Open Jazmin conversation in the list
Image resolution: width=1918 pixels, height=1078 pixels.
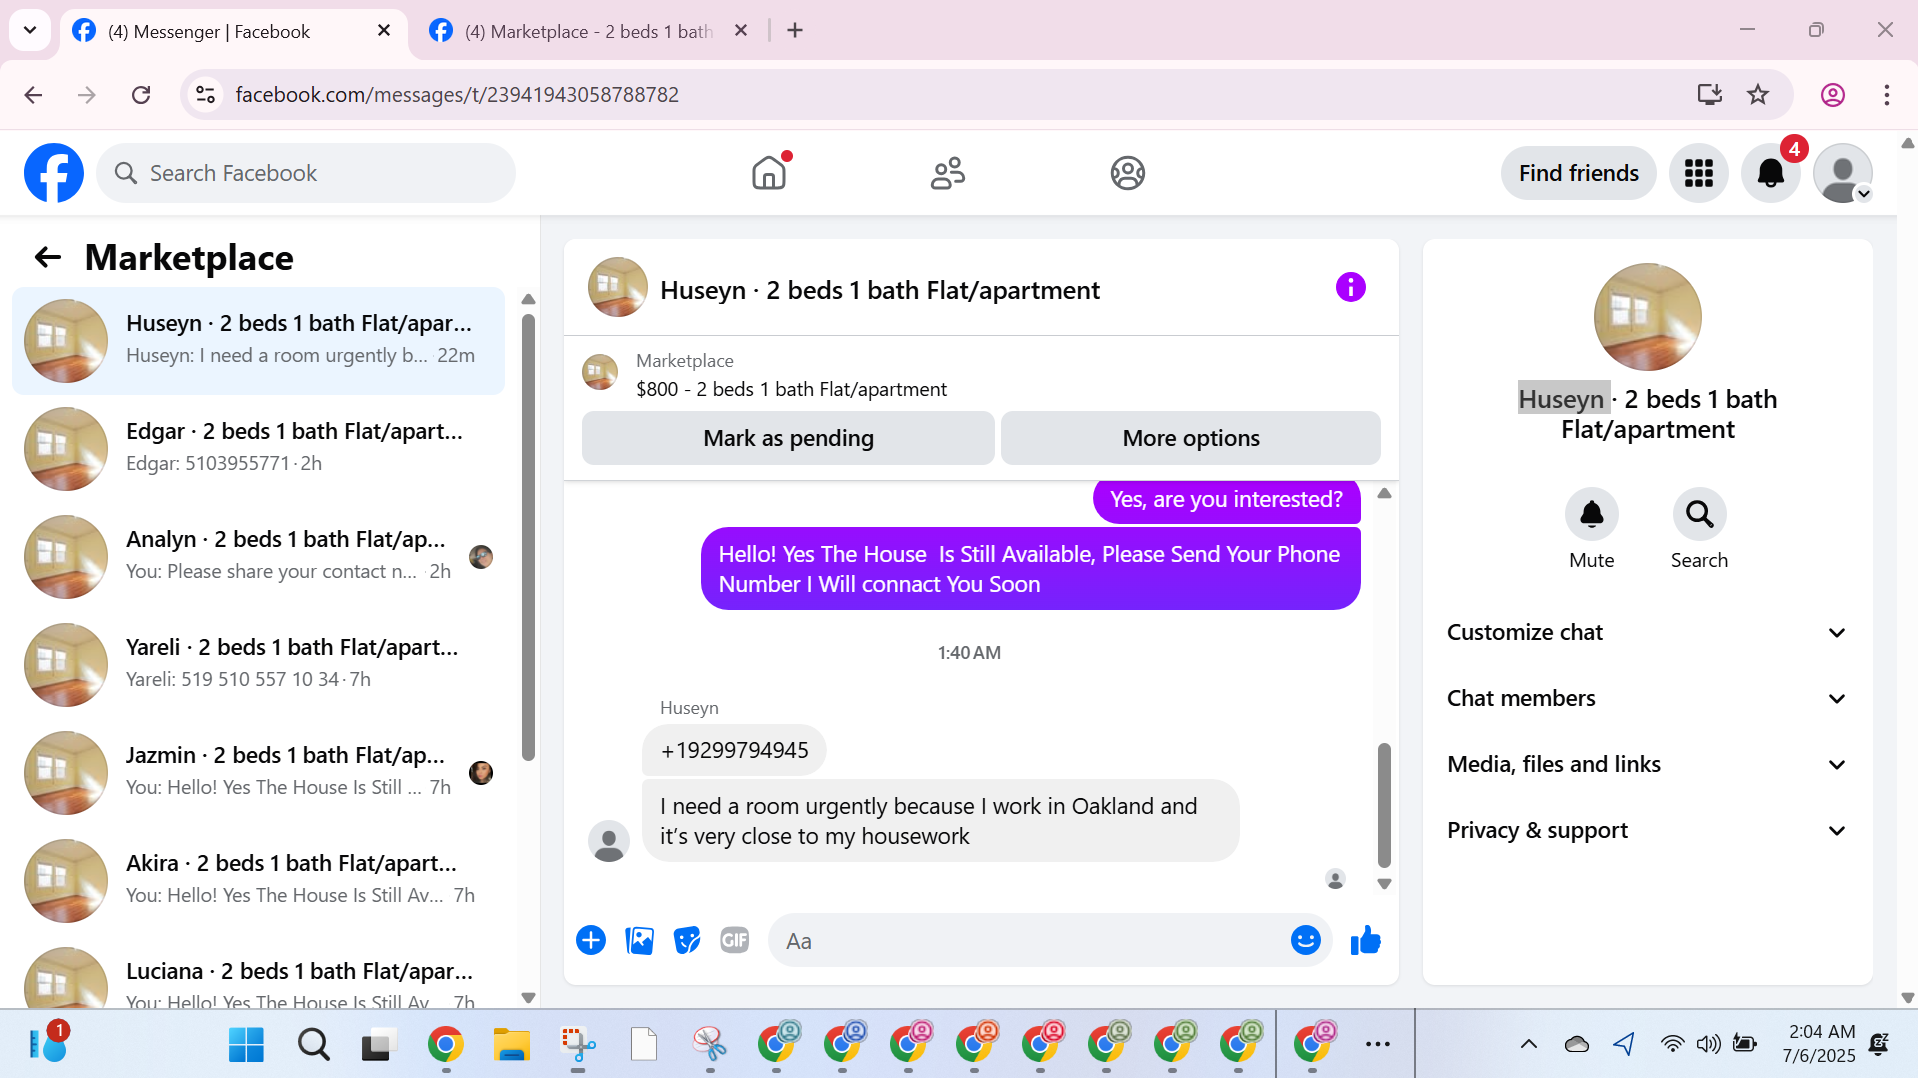[x=258, y=773]
